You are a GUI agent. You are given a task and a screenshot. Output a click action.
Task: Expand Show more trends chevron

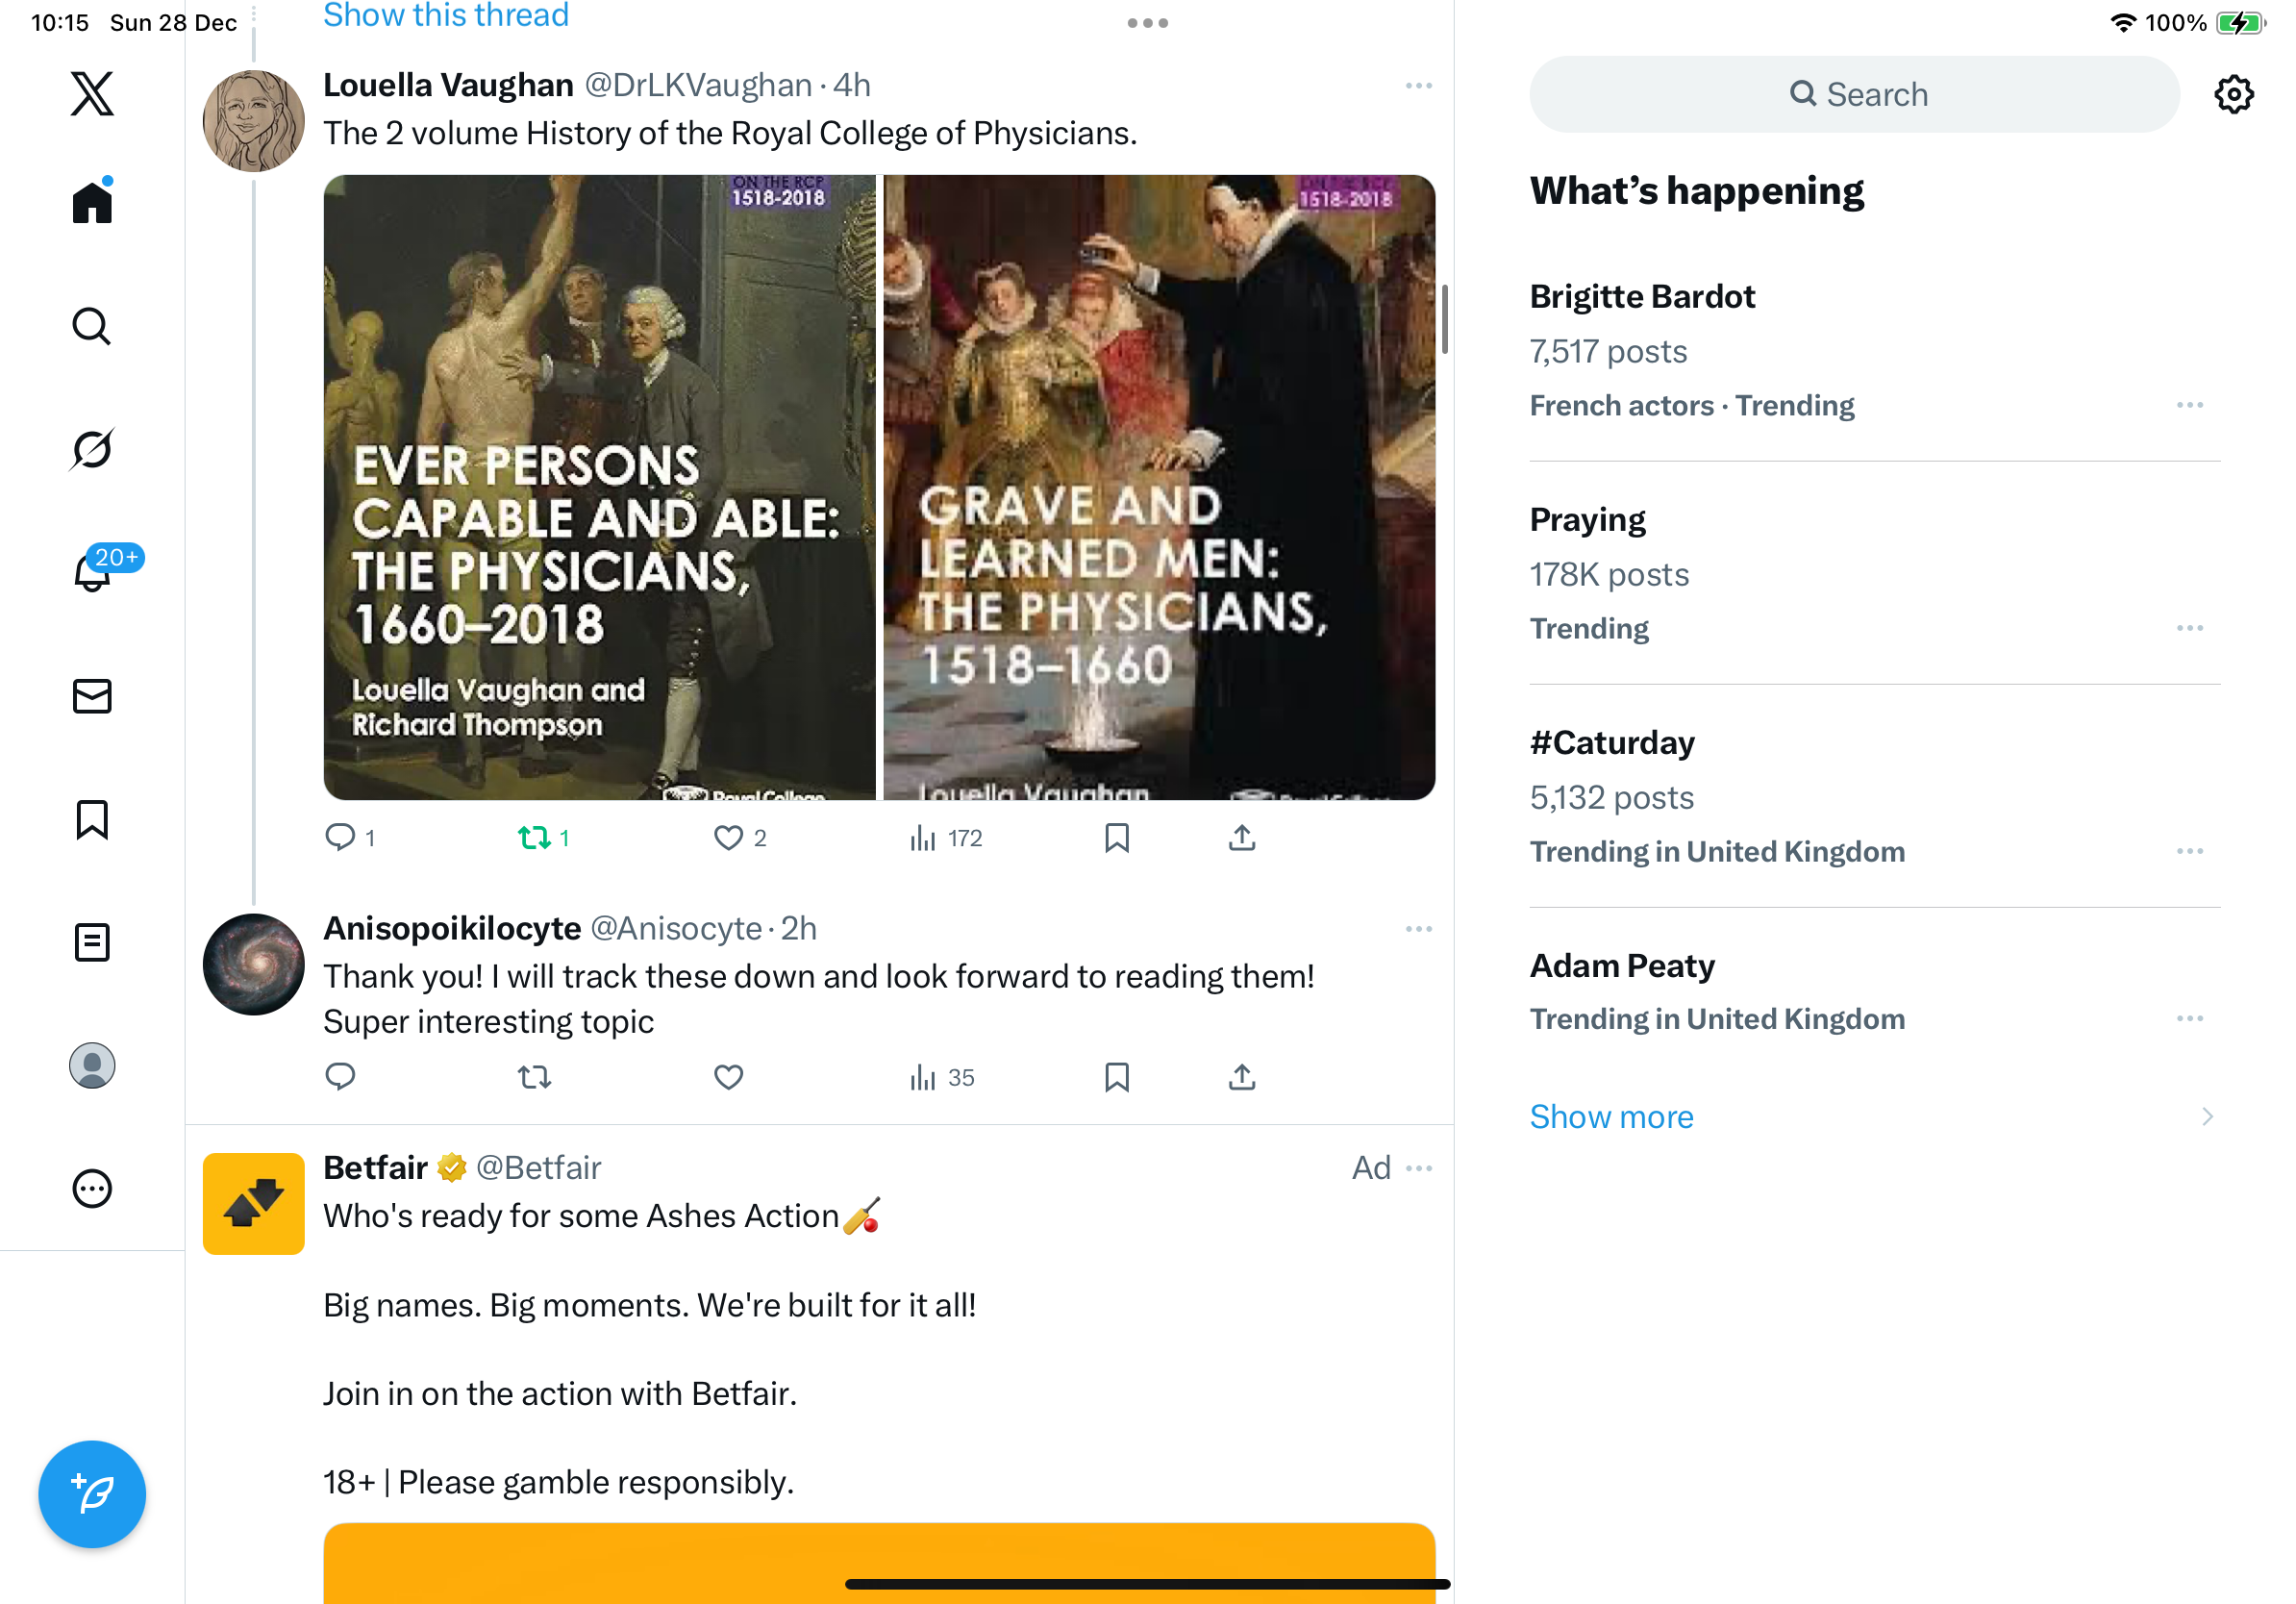2207,1116
